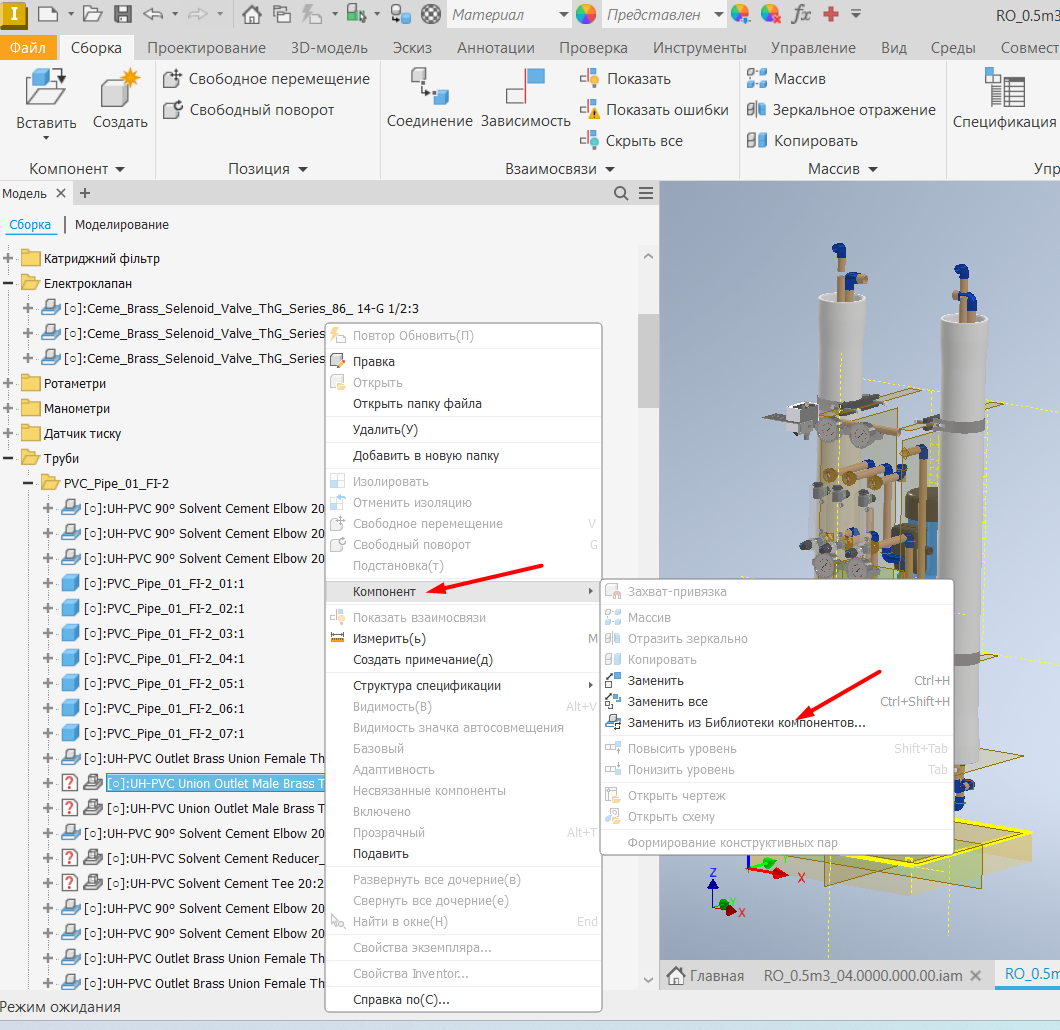
Task: Click the Вставить component icon
Action: pos(45,88)
